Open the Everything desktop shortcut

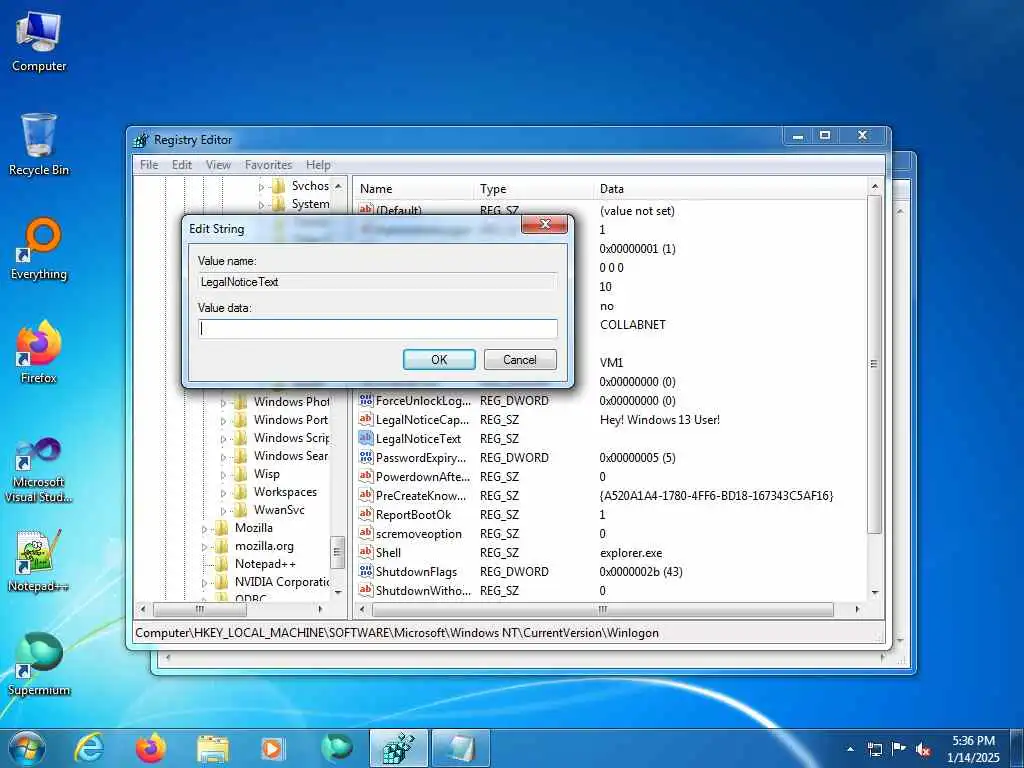39,249
